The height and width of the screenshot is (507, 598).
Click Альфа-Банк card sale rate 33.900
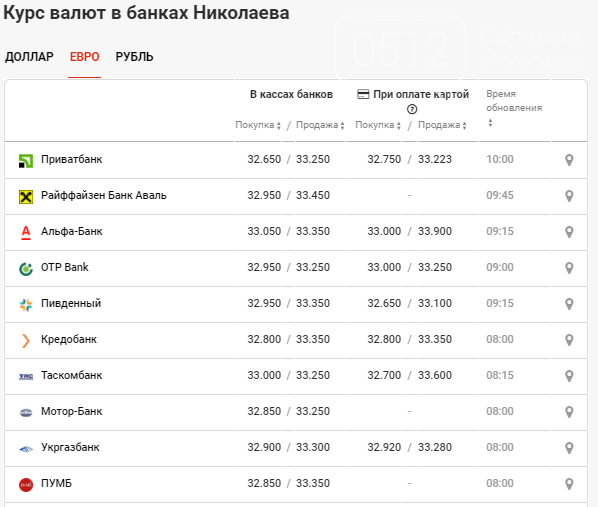tap(435, 231)
